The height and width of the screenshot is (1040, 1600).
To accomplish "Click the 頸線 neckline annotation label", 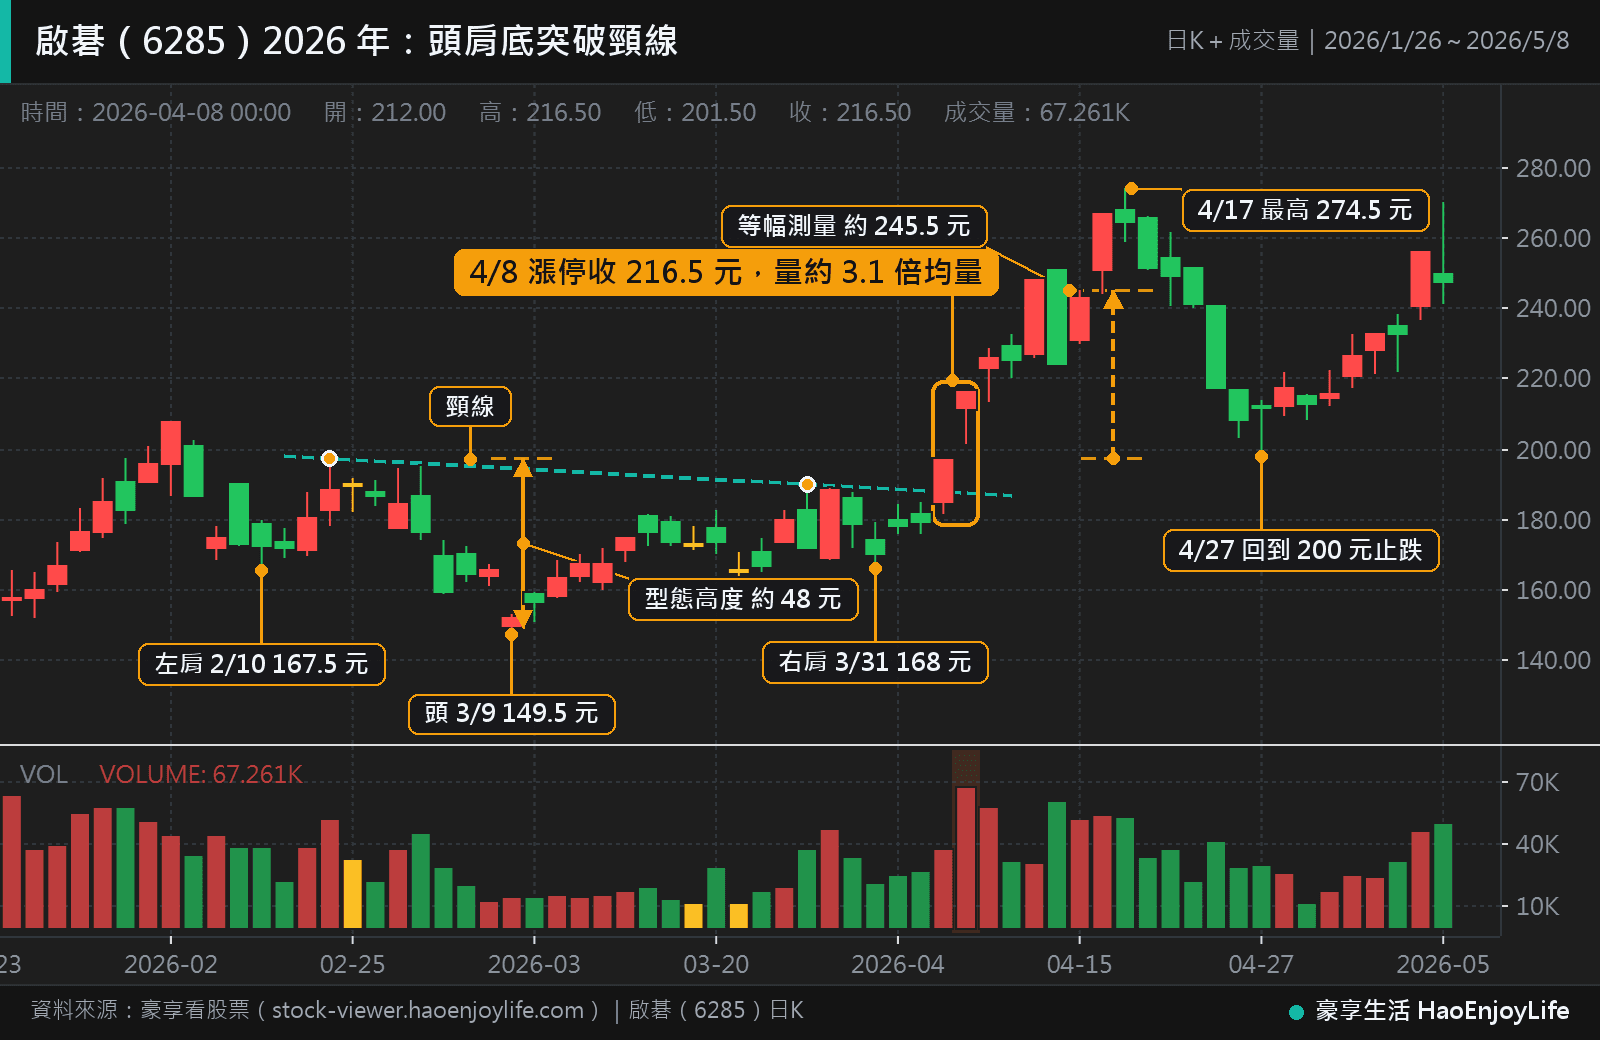I will (x=470, y=406).
